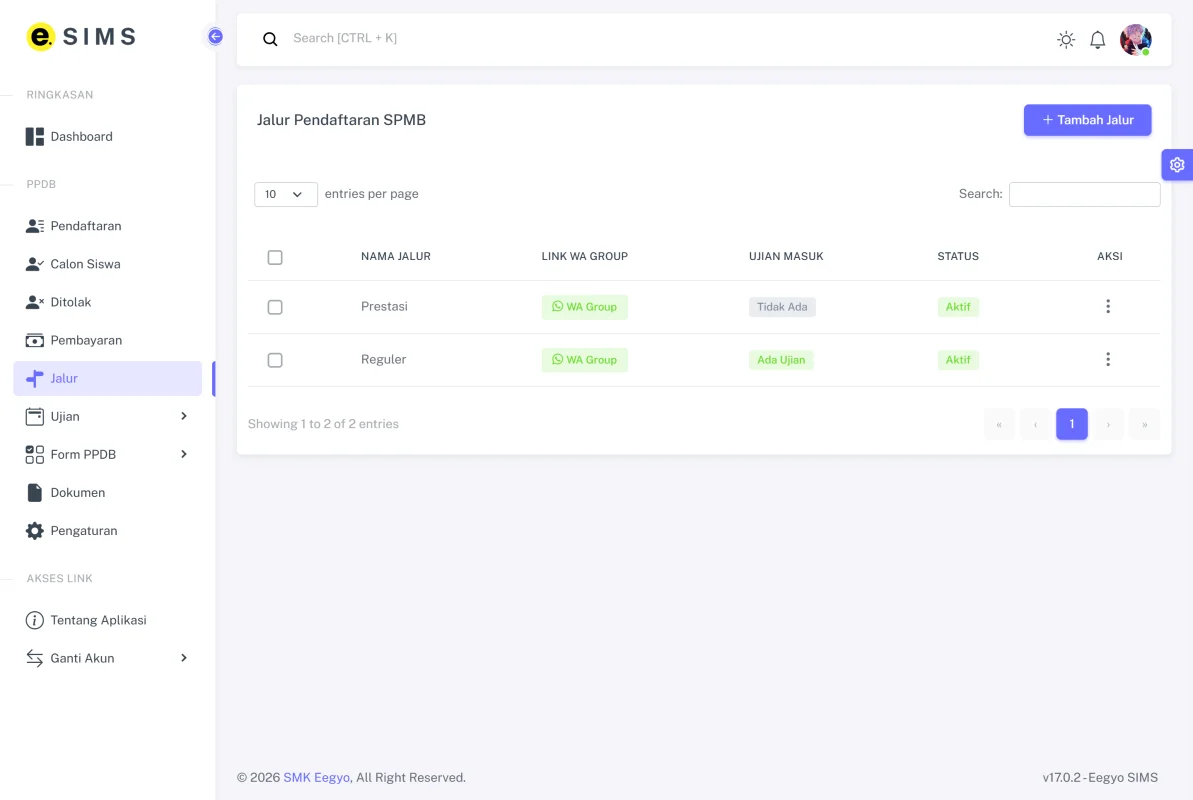Open the WA Group link for Reguler
The width and height of the screenshot is (1193, 800).
pos(584,360)
